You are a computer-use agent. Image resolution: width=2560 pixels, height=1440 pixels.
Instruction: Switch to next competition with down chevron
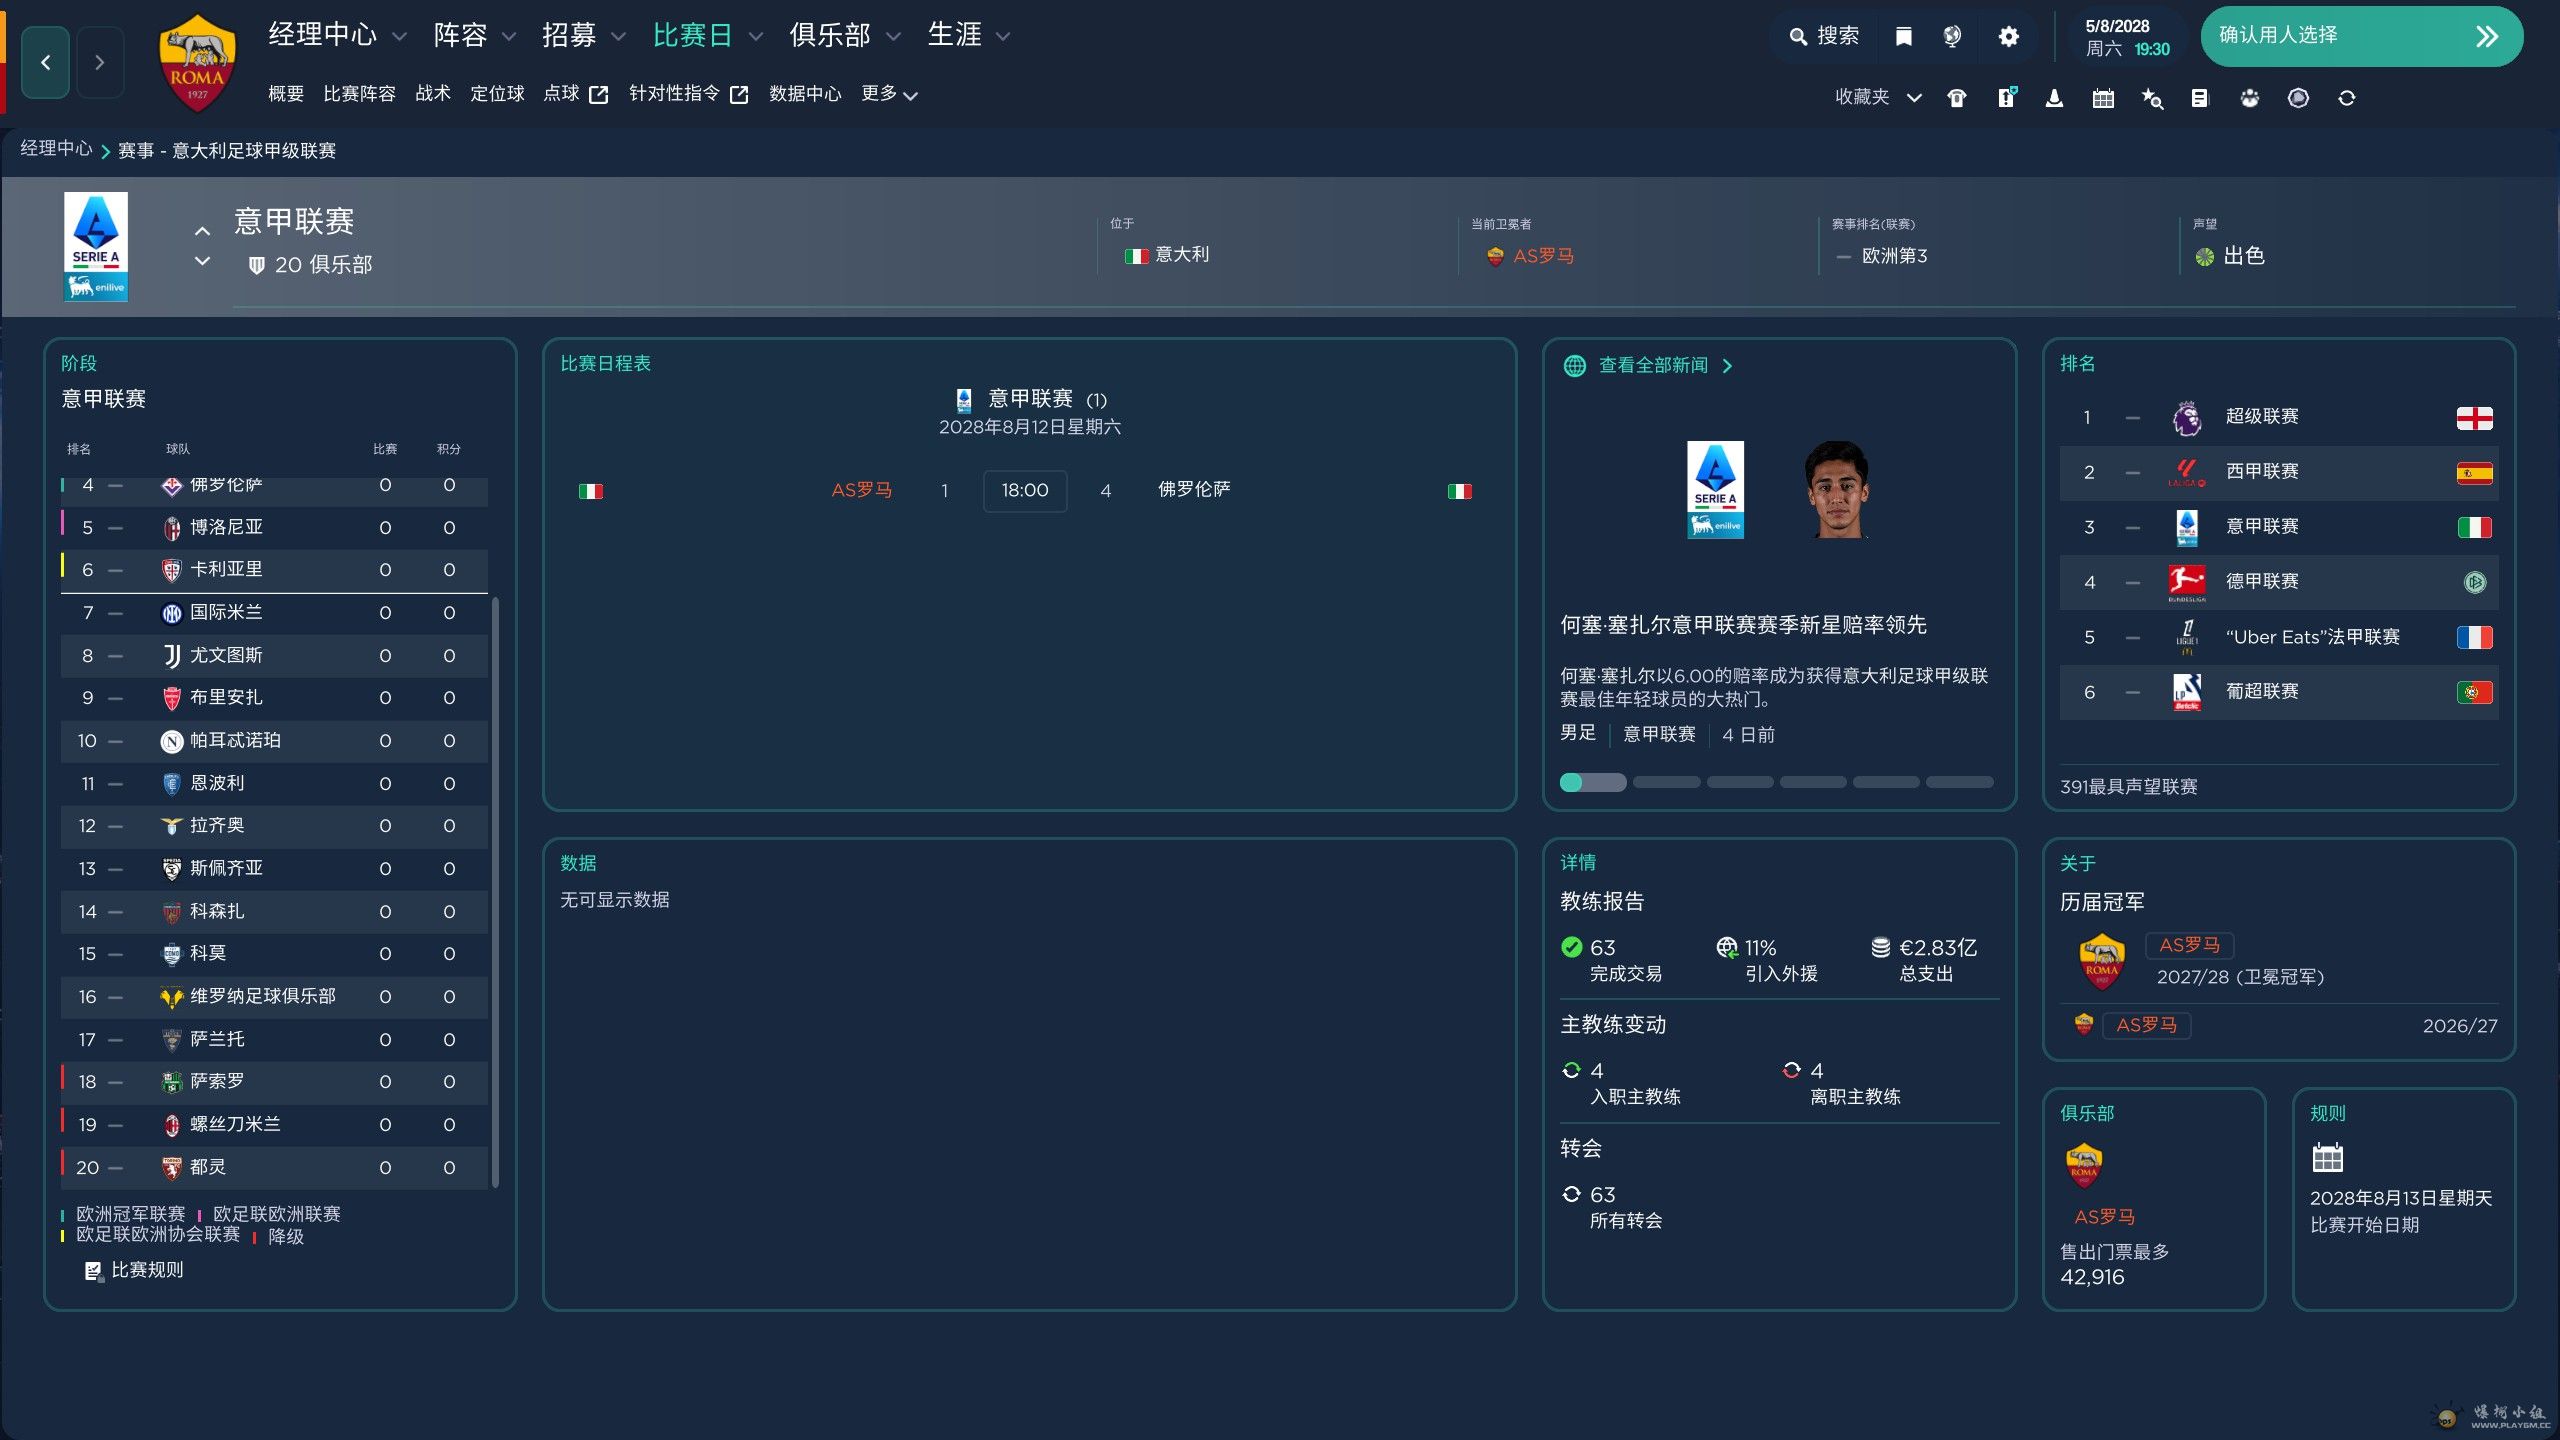(202, 262)
